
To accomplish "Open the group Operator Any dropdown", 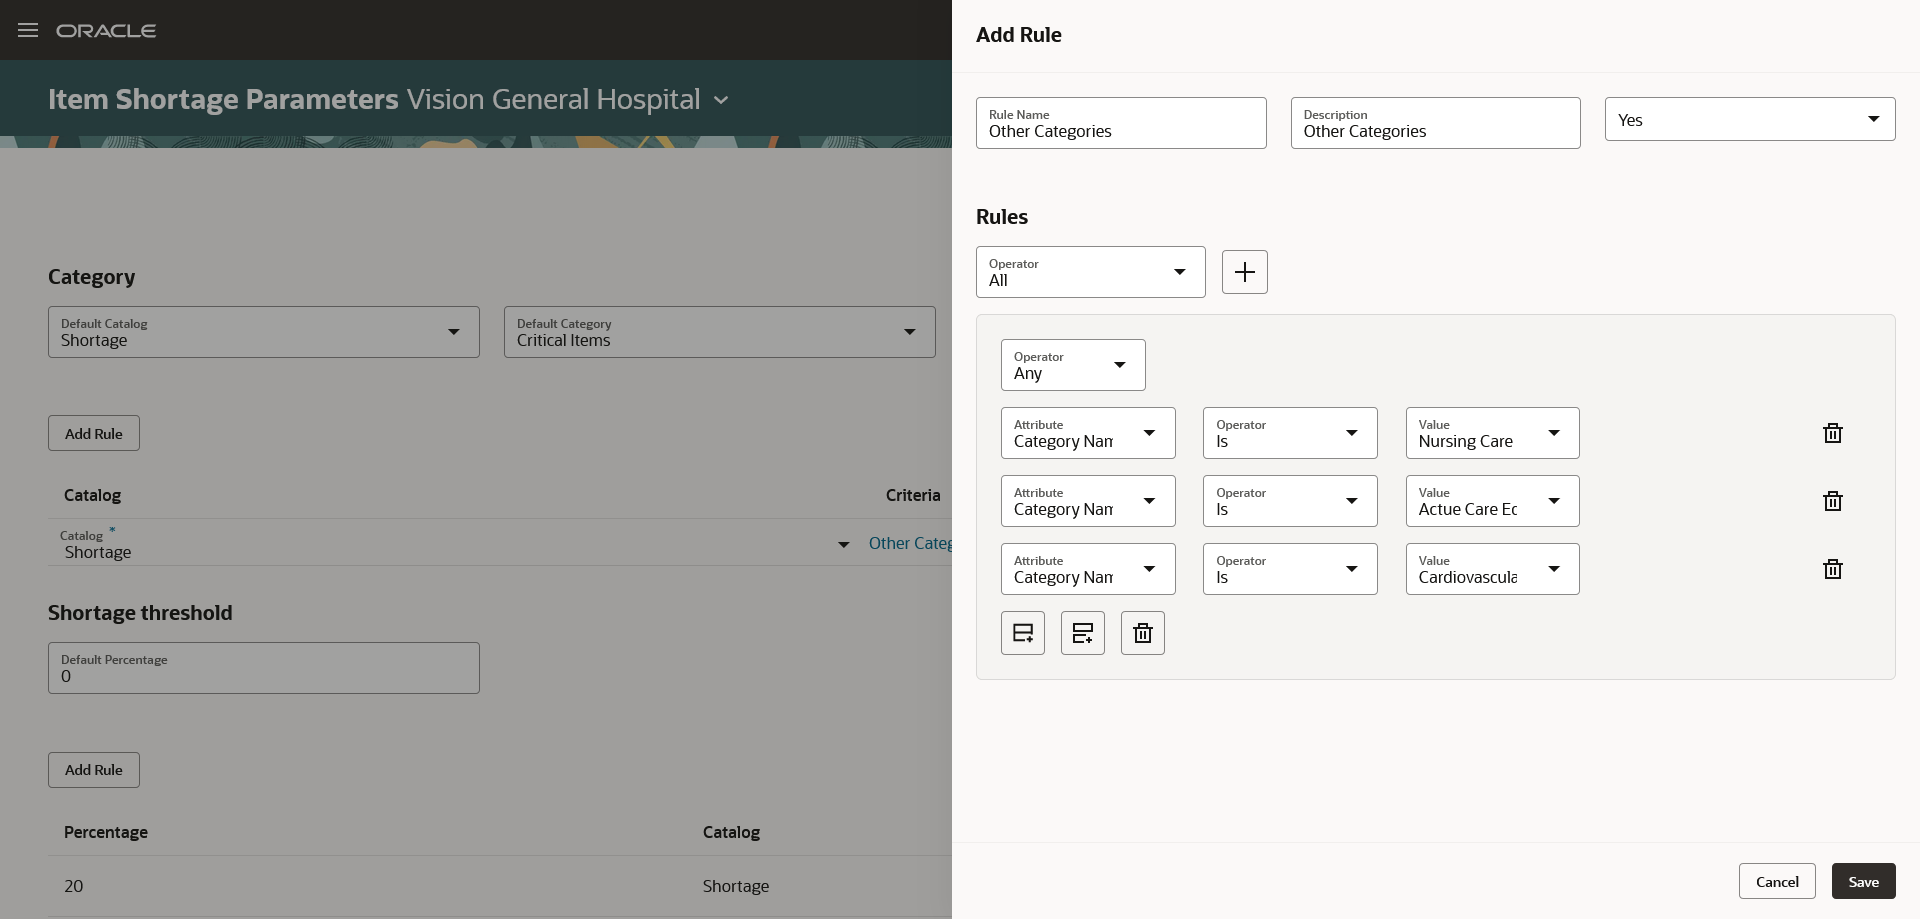I will pos(1073,365).
